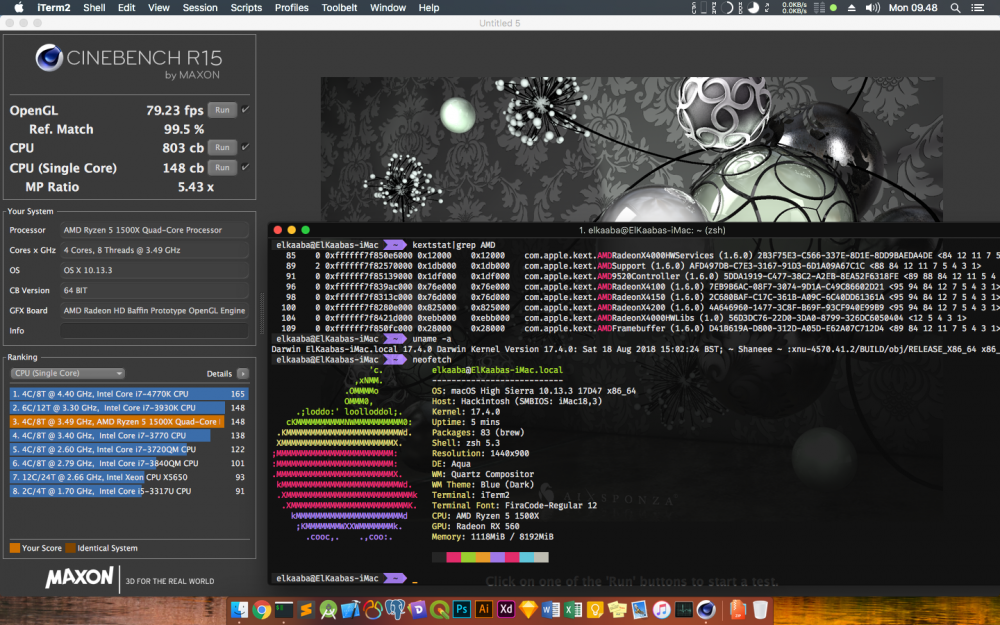Image resolution: width=1000 pixels, height=625 pixels.
Task: Run the CPU (Single Core) benchmark
Action: click(222, 168)
